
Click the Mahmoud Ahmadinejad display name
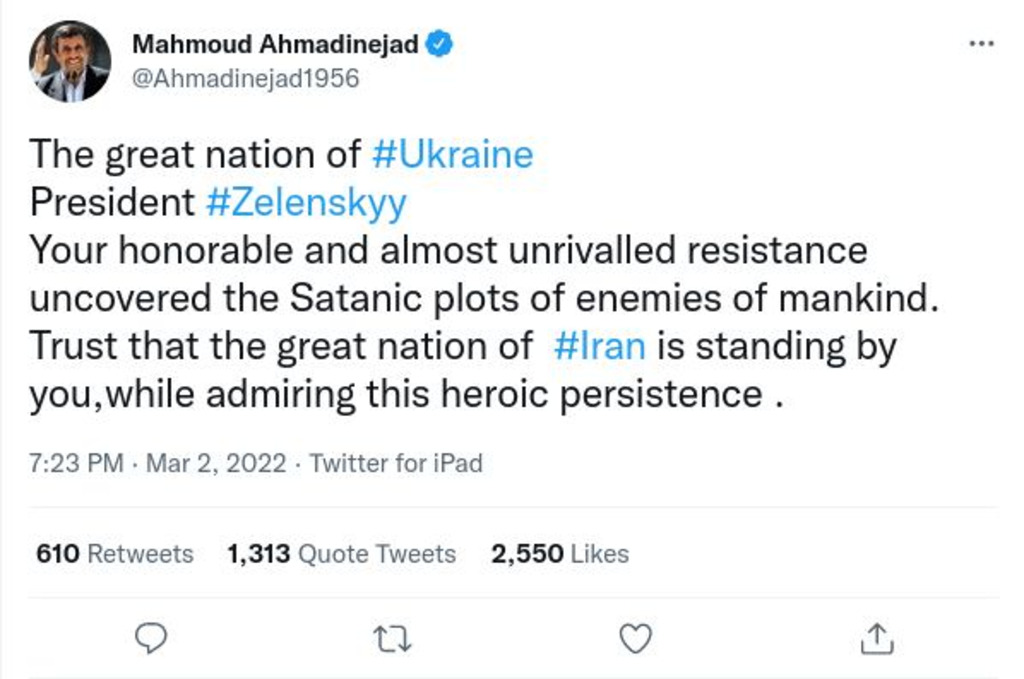(275, 44)
